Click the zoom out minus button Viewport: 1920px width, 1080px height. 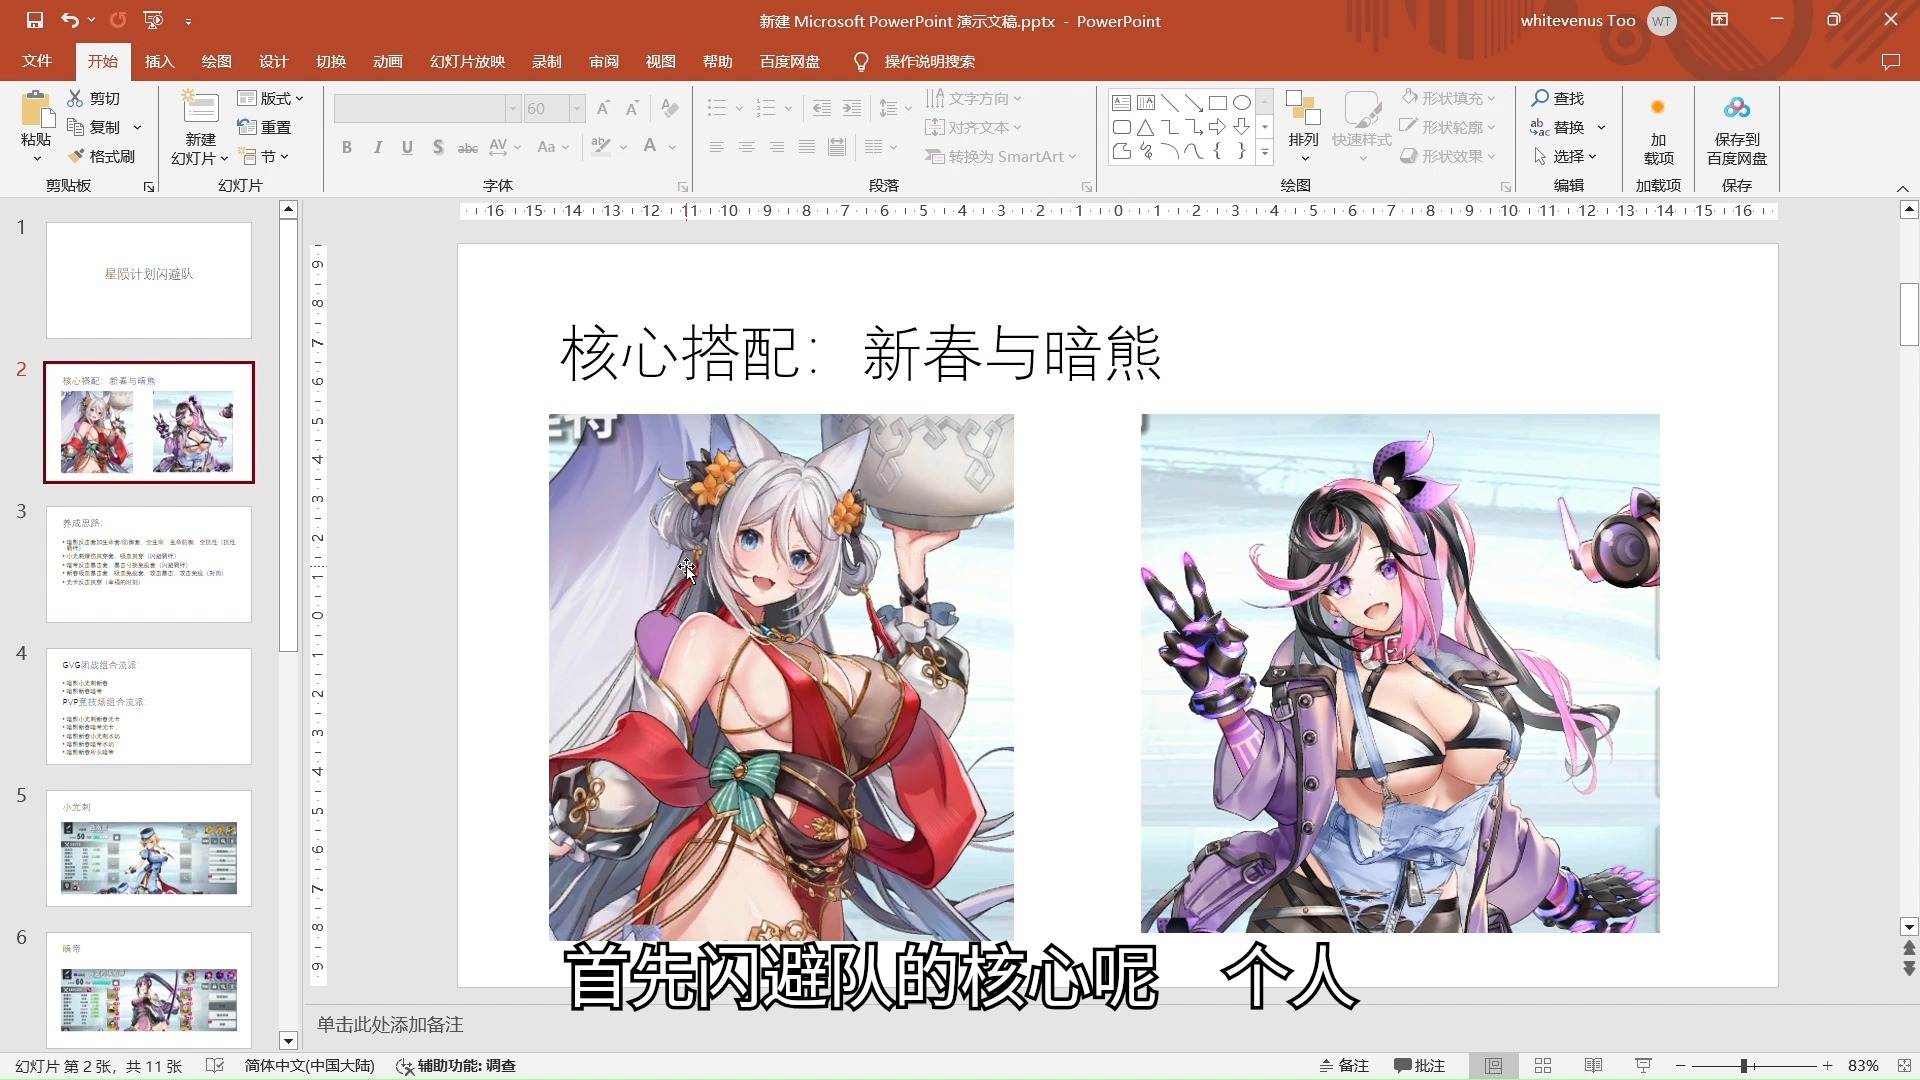pos(1681,1066)
